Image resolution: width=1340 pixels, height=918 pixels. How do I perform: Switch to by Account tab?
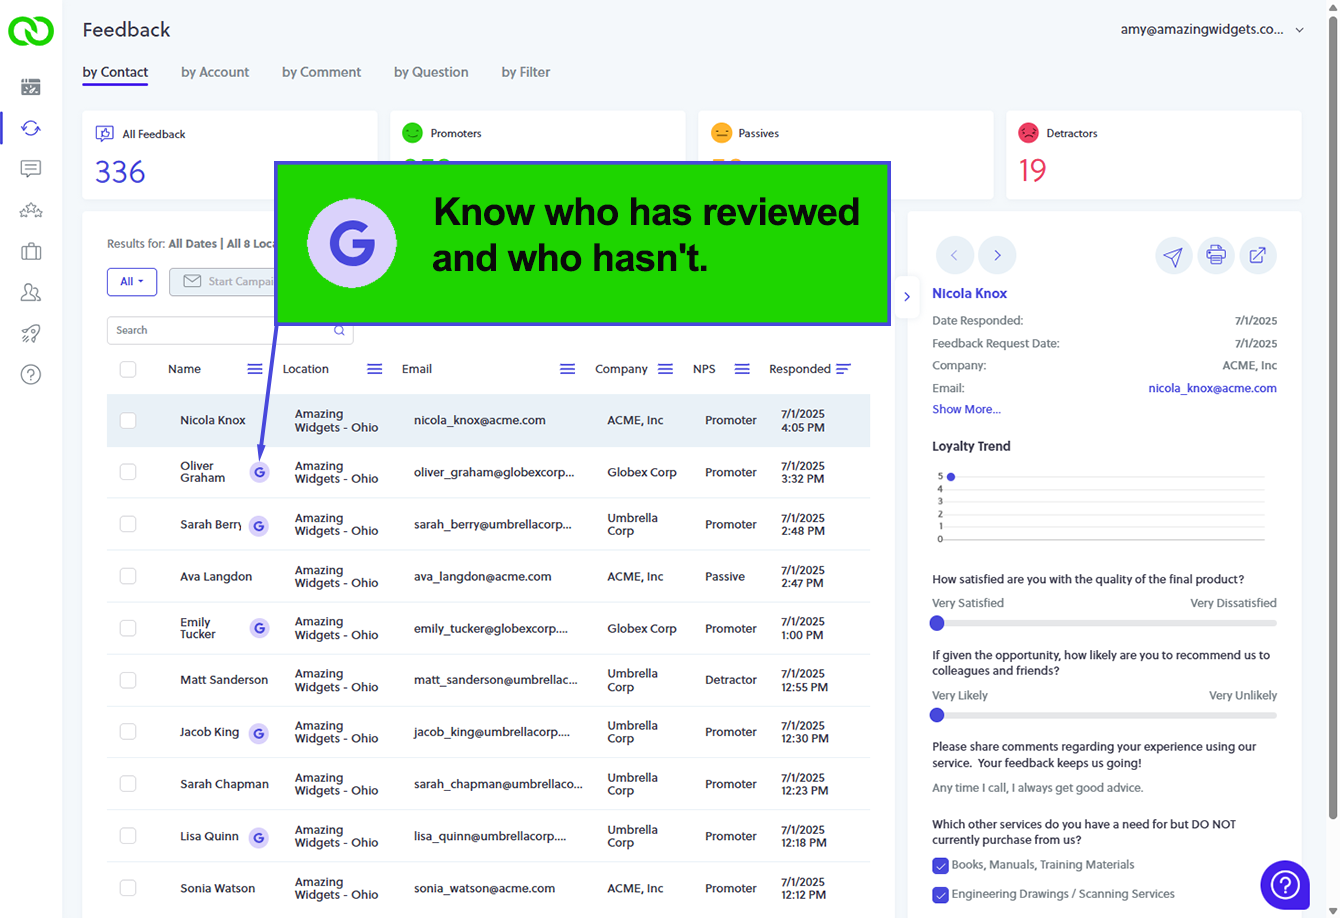[215, 72]
